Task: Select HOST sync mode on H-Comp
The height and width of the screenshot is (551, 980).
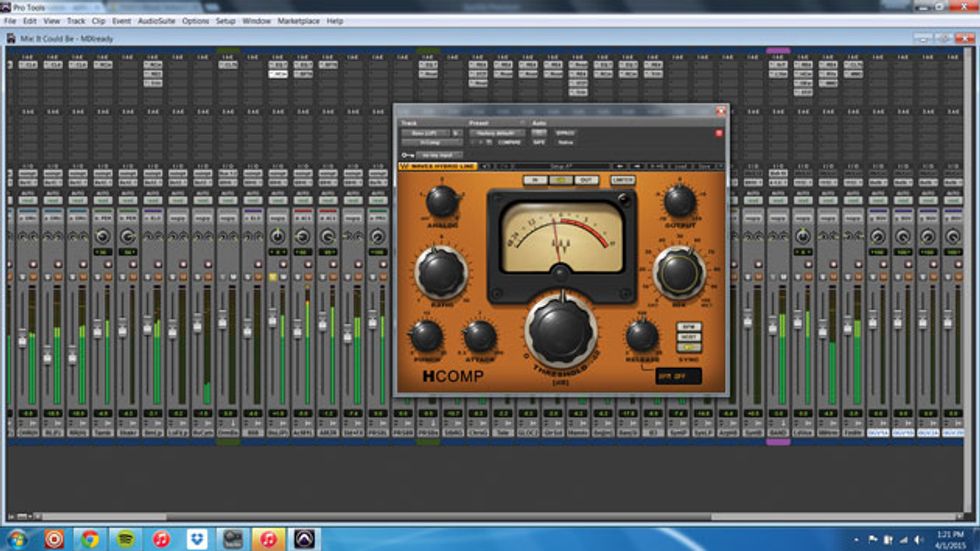Action: tap(689, 337)
